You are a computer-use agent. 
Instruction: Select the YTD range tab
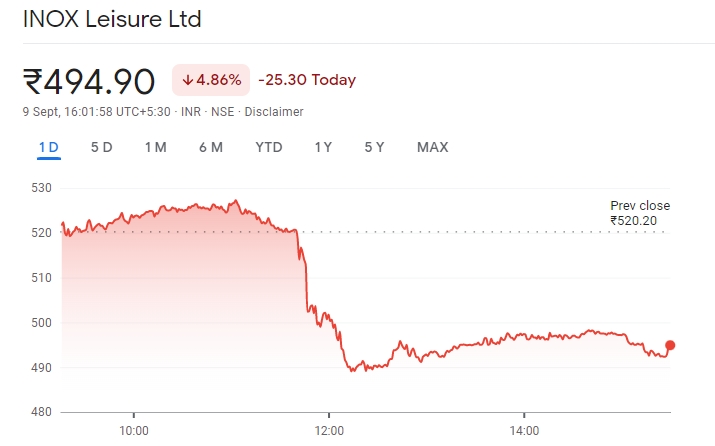tap(268, 148)
